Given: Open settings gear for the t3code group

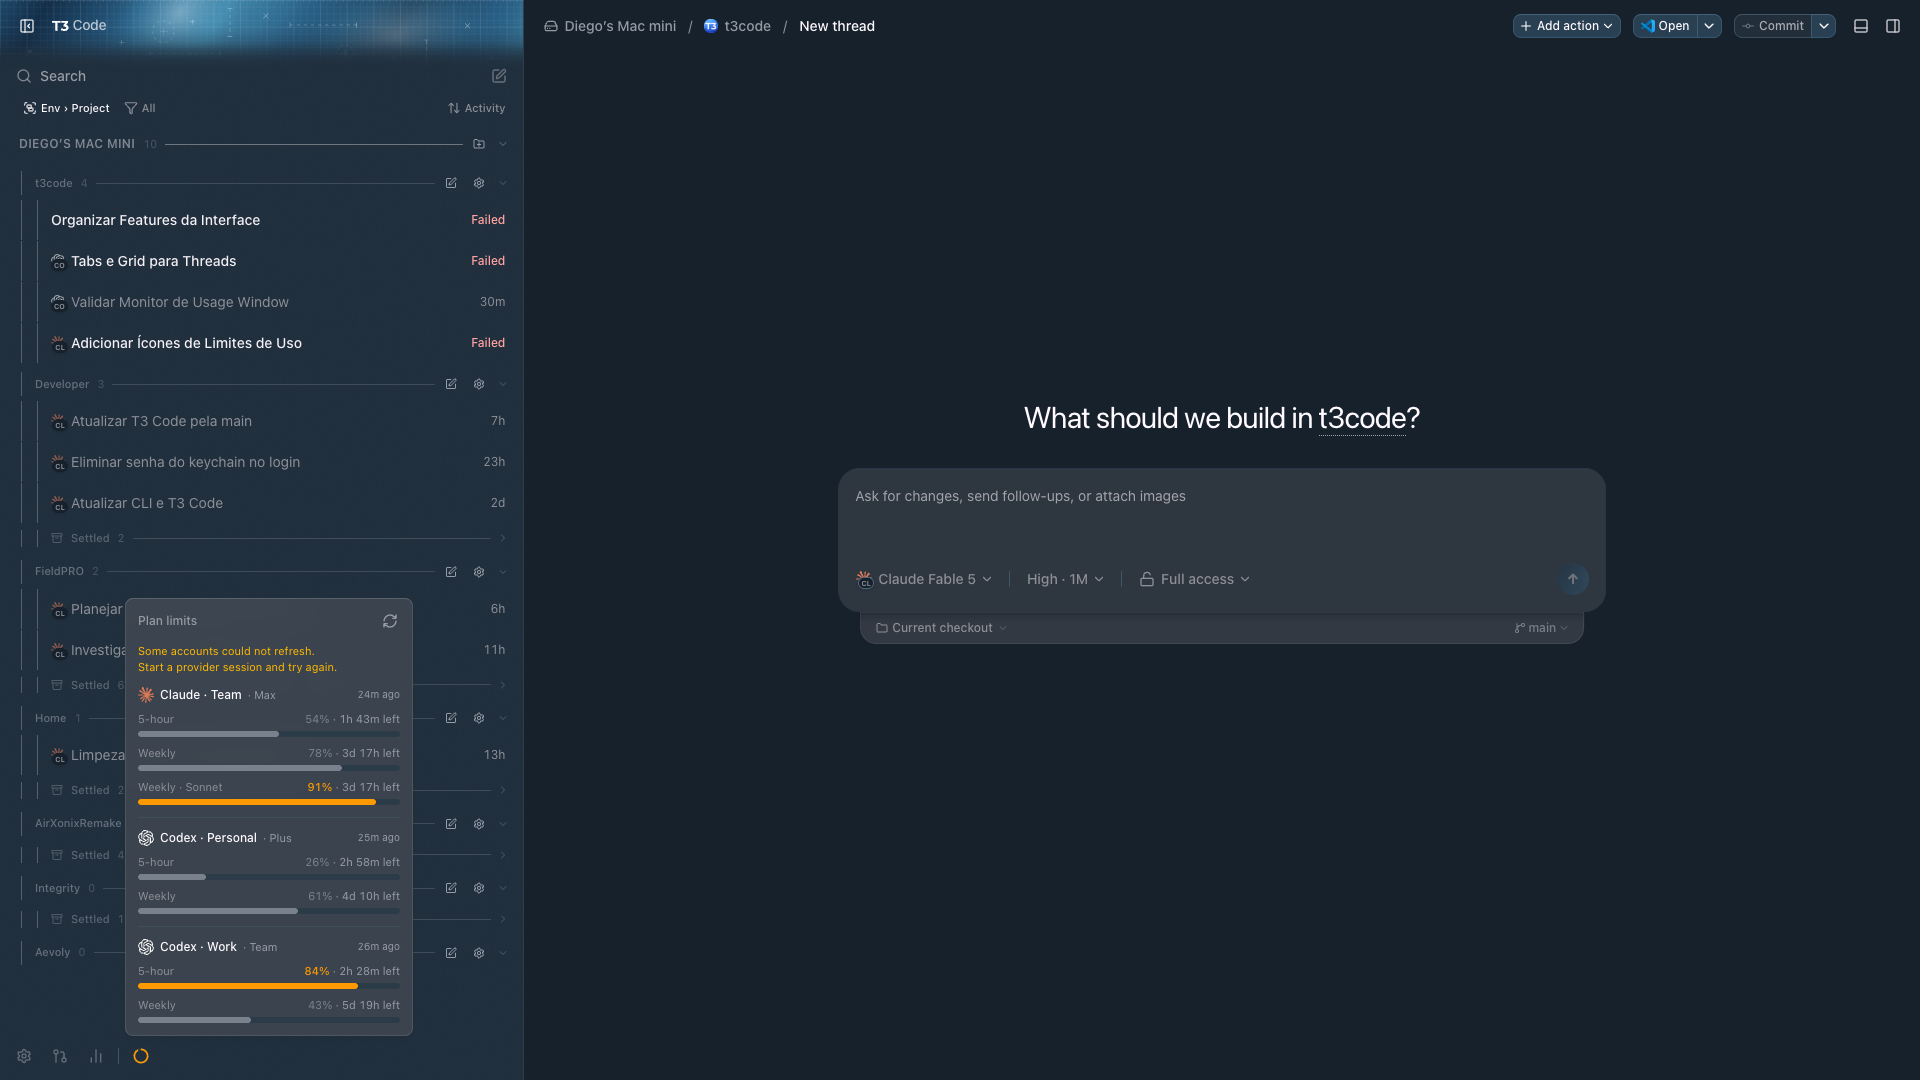Looking at the screenshot, I should click(x=479, y=183).
